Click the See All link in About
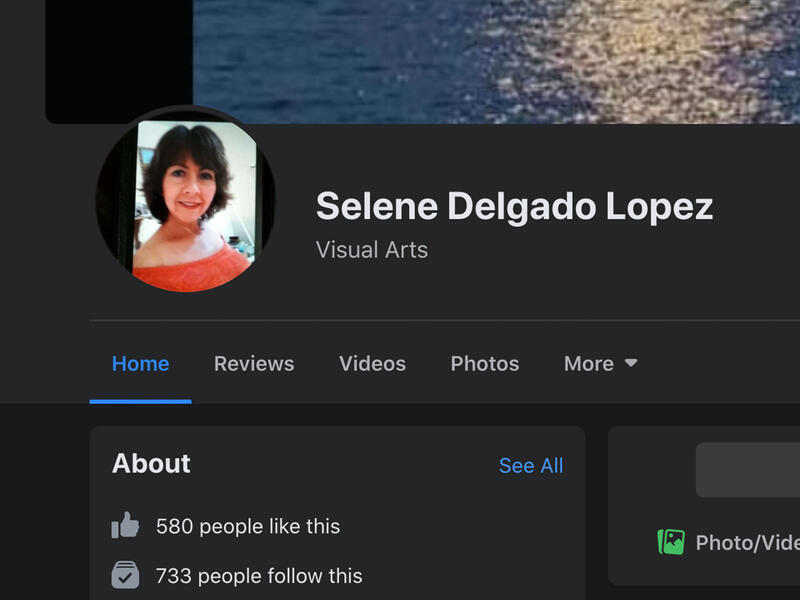Screen dimensions: 800x600 [x=531, y=466]
